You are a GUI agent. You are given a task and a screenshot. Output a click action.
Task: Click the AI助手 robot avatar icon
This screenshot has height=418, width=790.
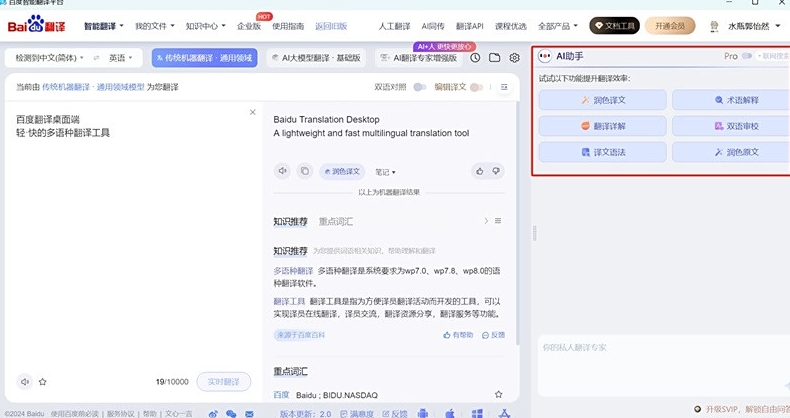pyautogui.click(x=545, y=56)
